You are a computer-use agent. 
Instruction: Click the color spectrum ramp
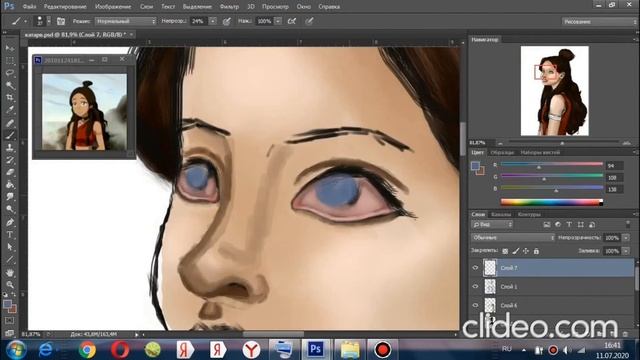551,202
